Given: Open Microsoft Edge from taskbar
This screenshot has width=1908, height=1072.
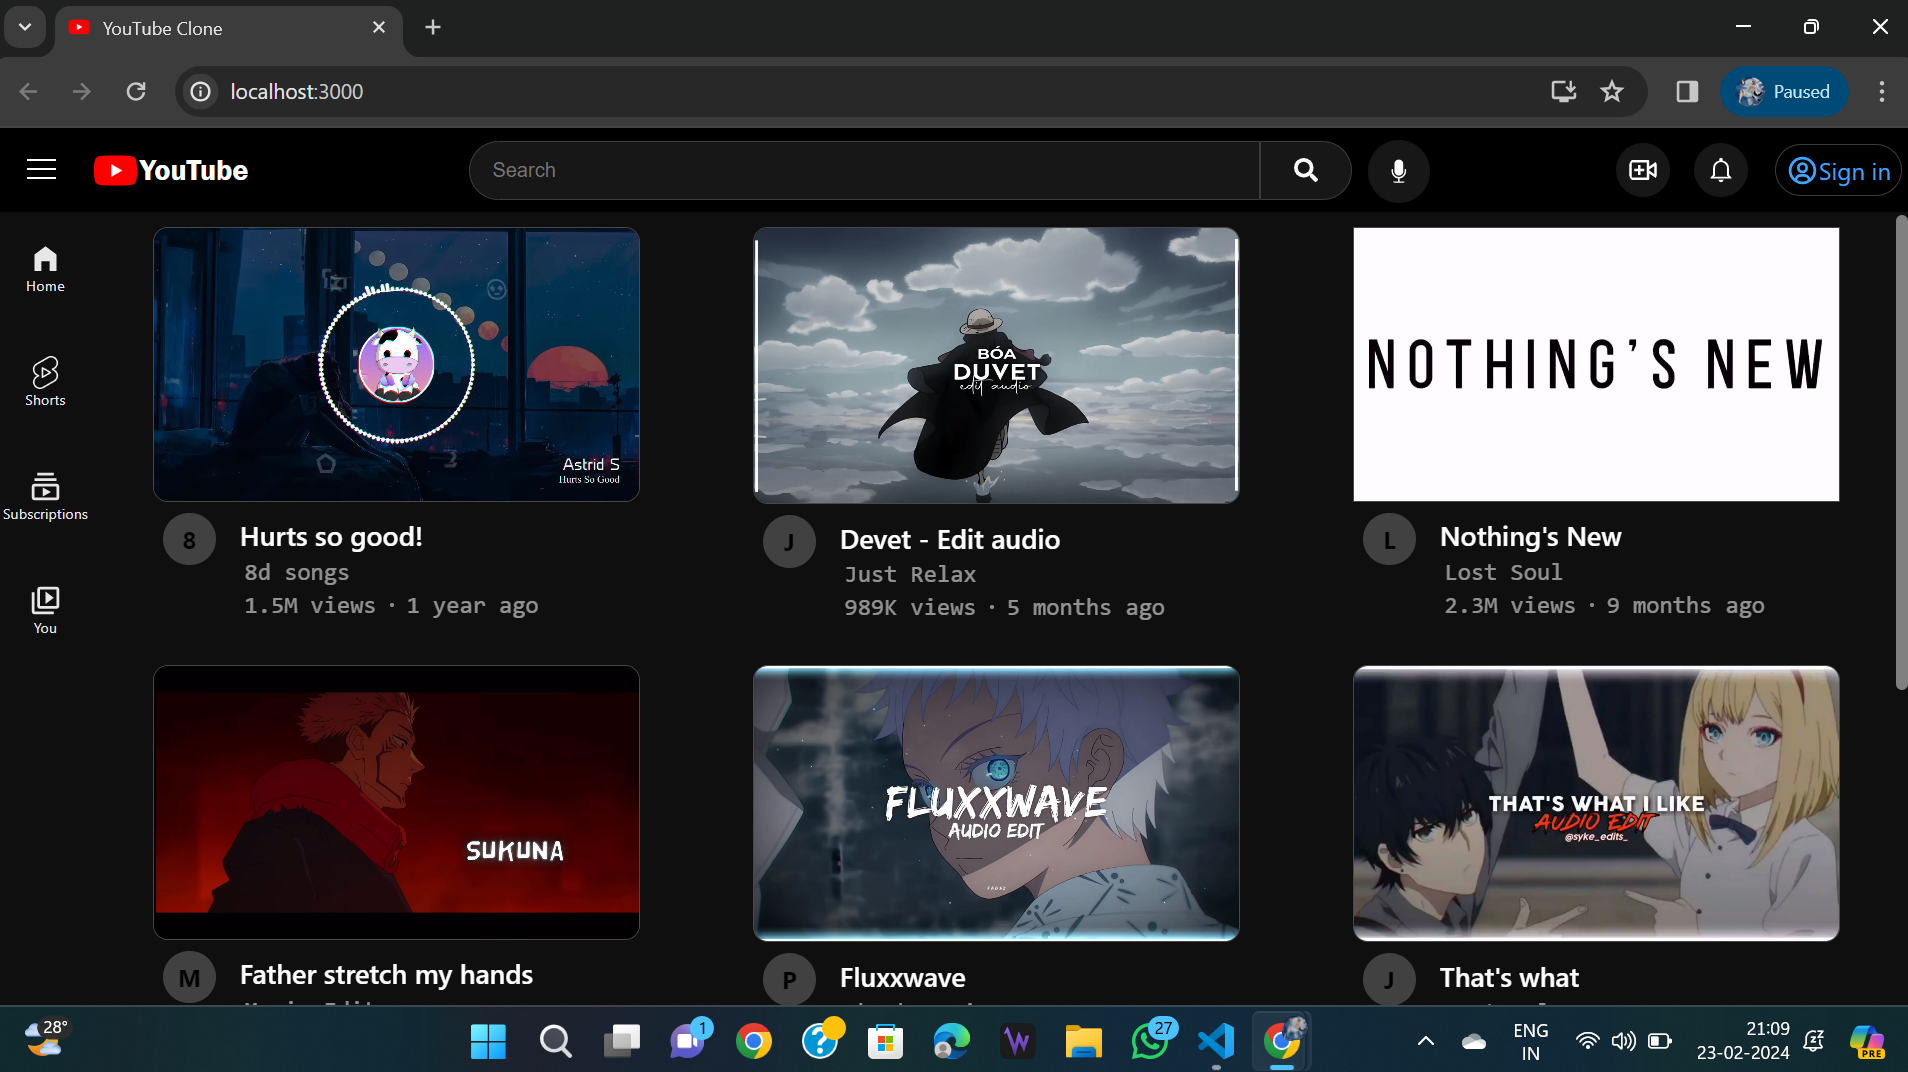Looking at the screenshot, I should (x=951, y=1041).
